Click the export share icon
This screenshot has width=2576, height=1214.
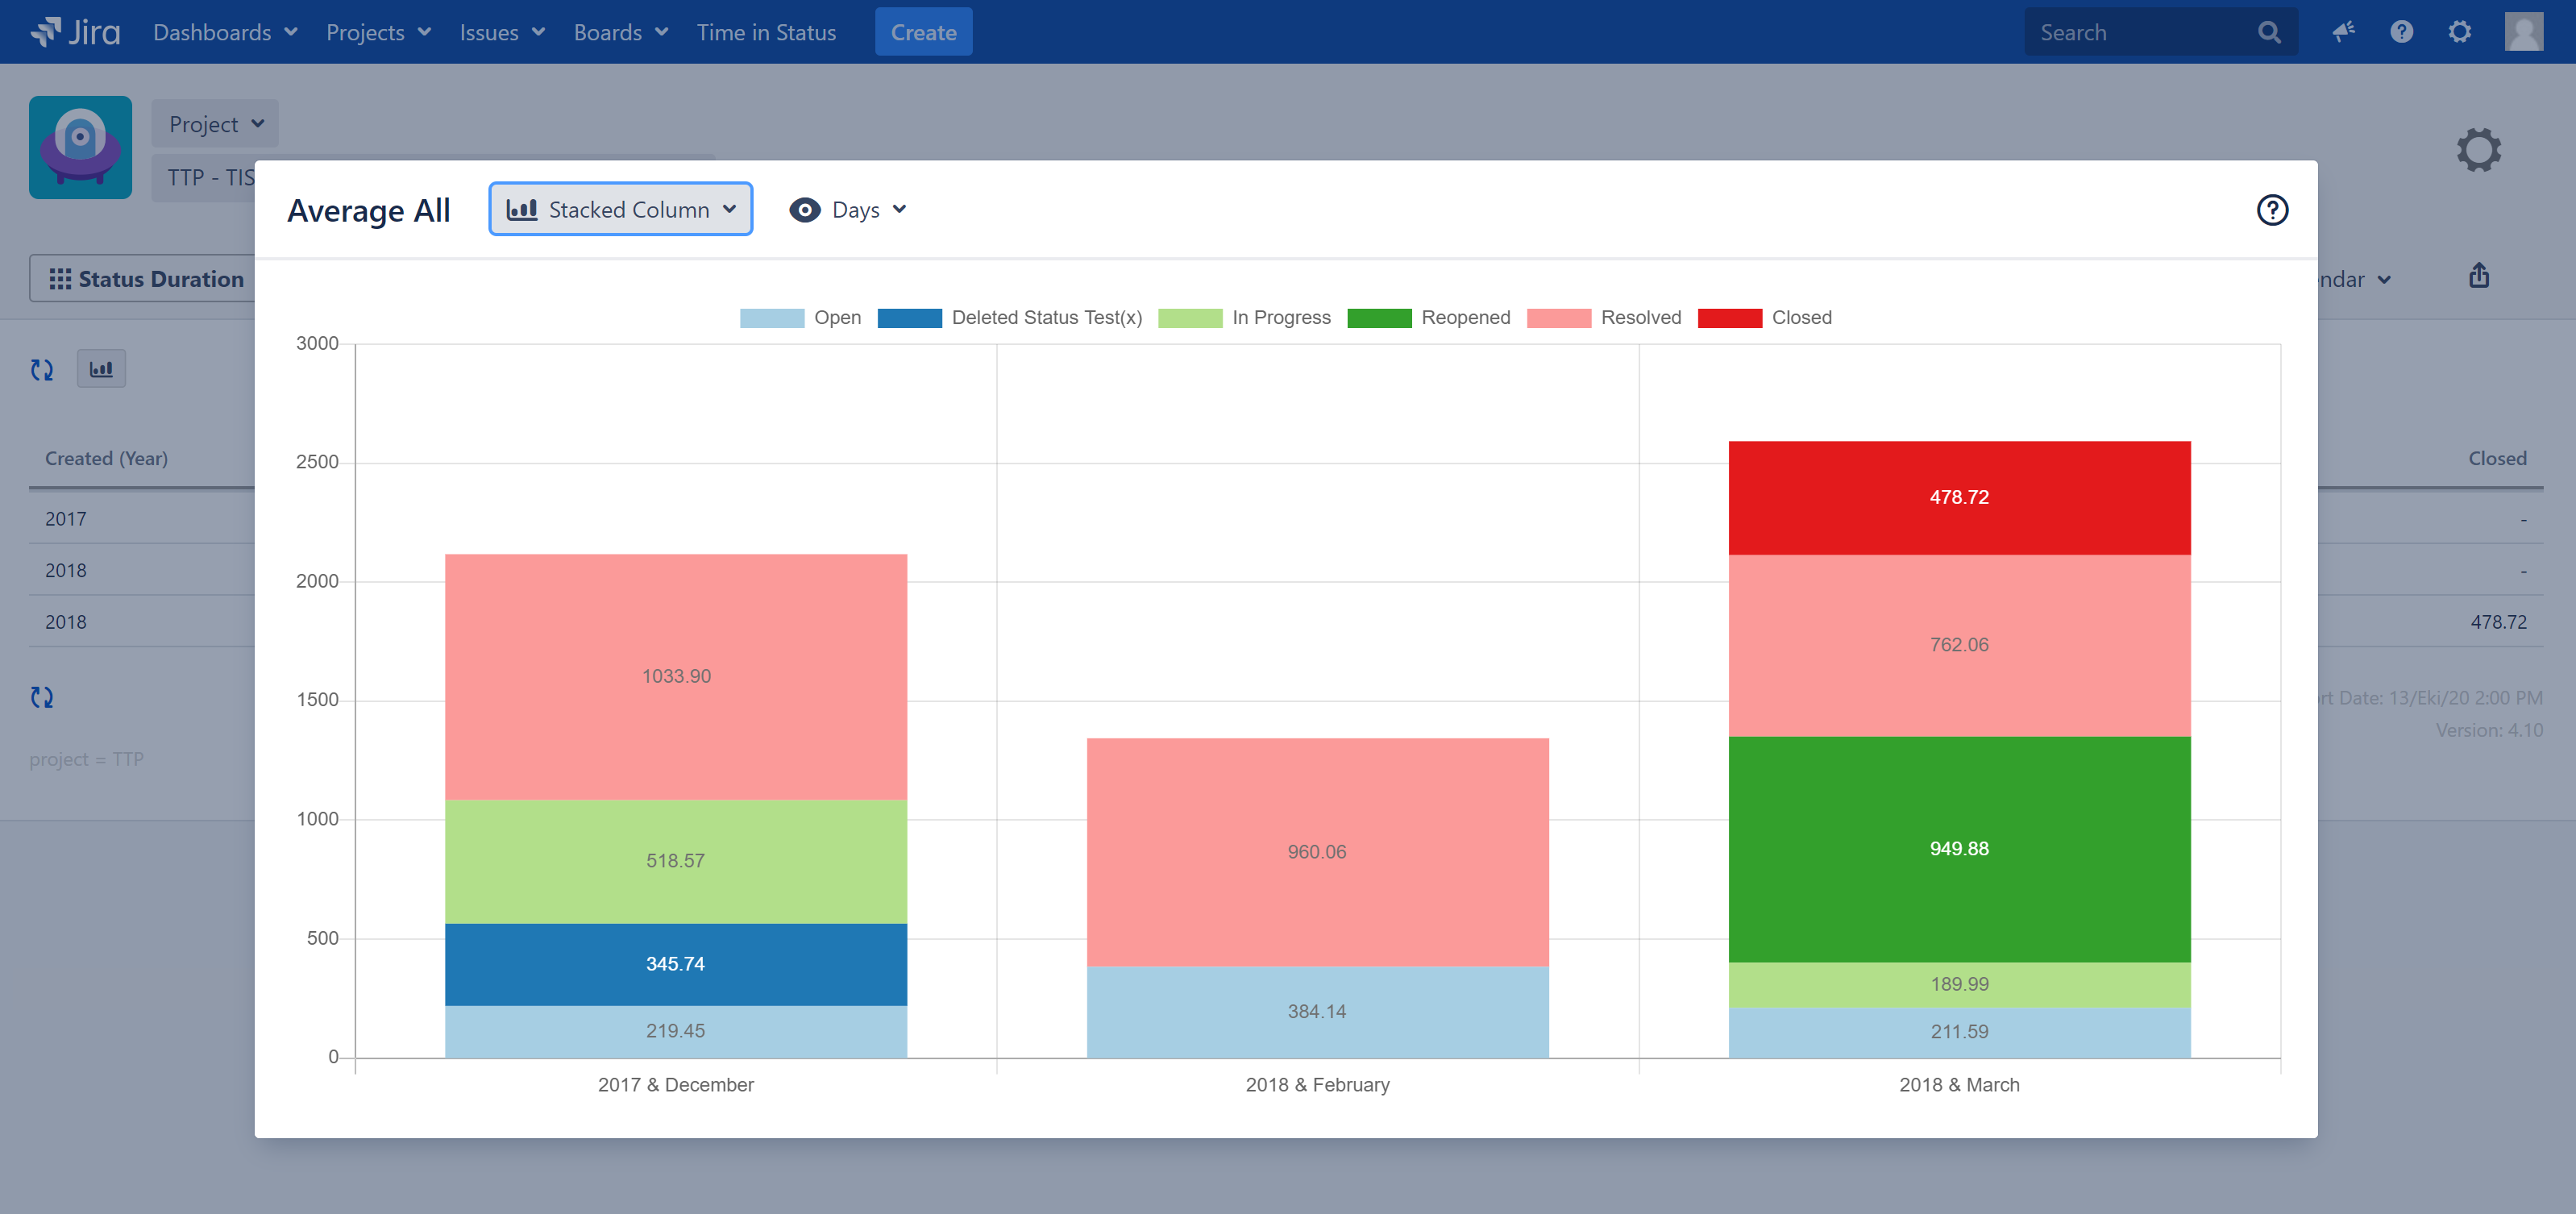coord(2478,276)
